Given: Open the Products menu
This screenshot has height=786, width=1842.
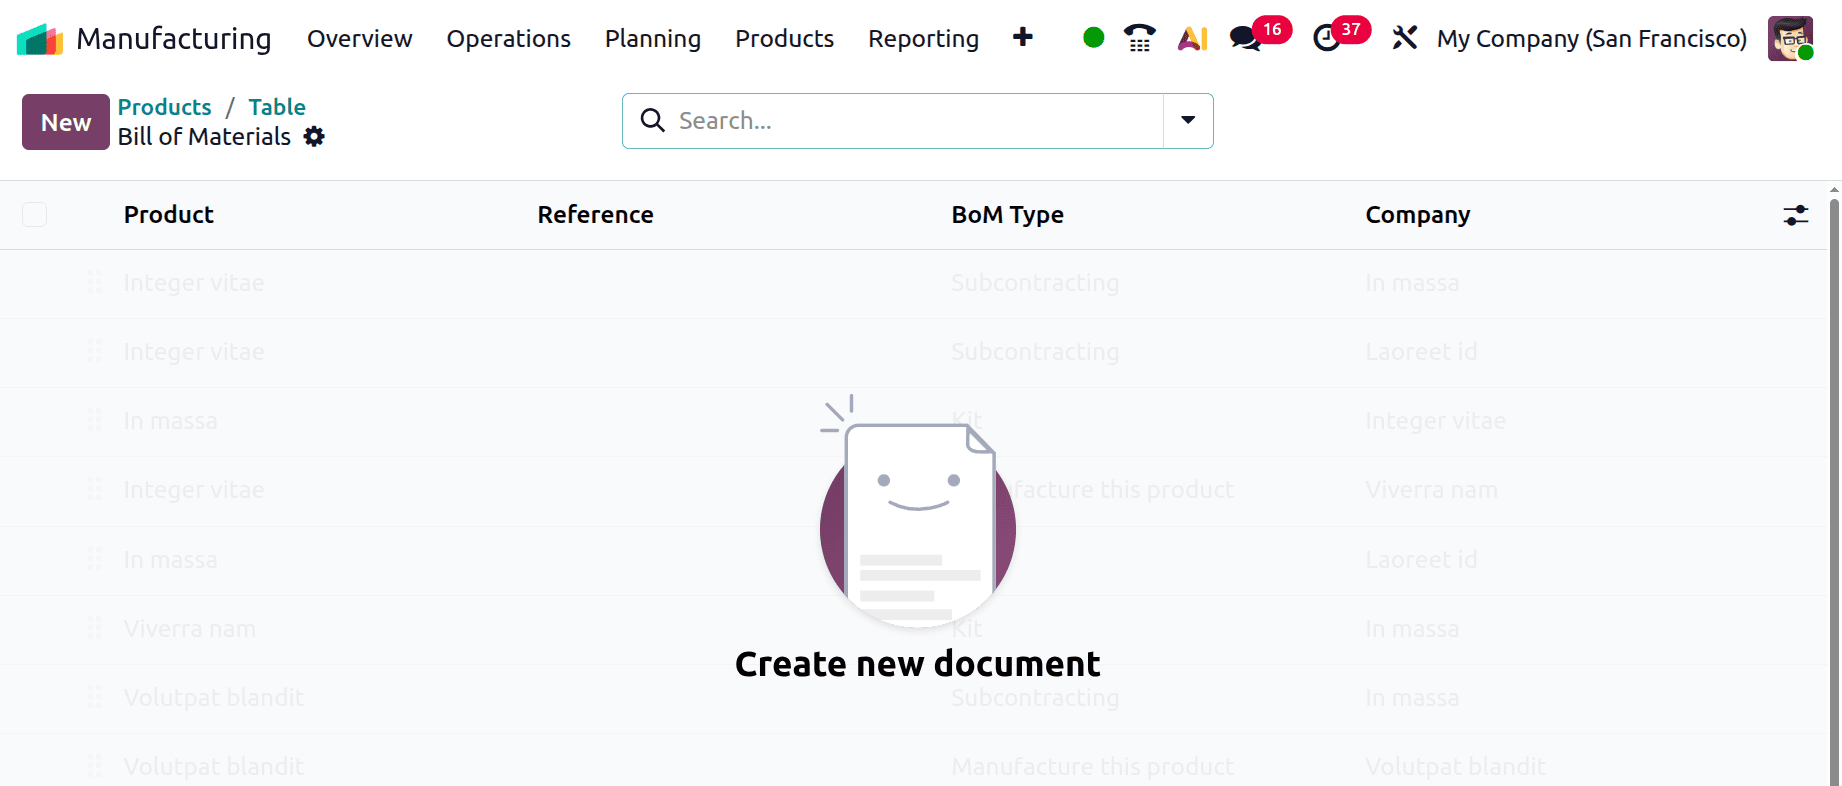Looking at the screenshot, I should coord(785,39).
